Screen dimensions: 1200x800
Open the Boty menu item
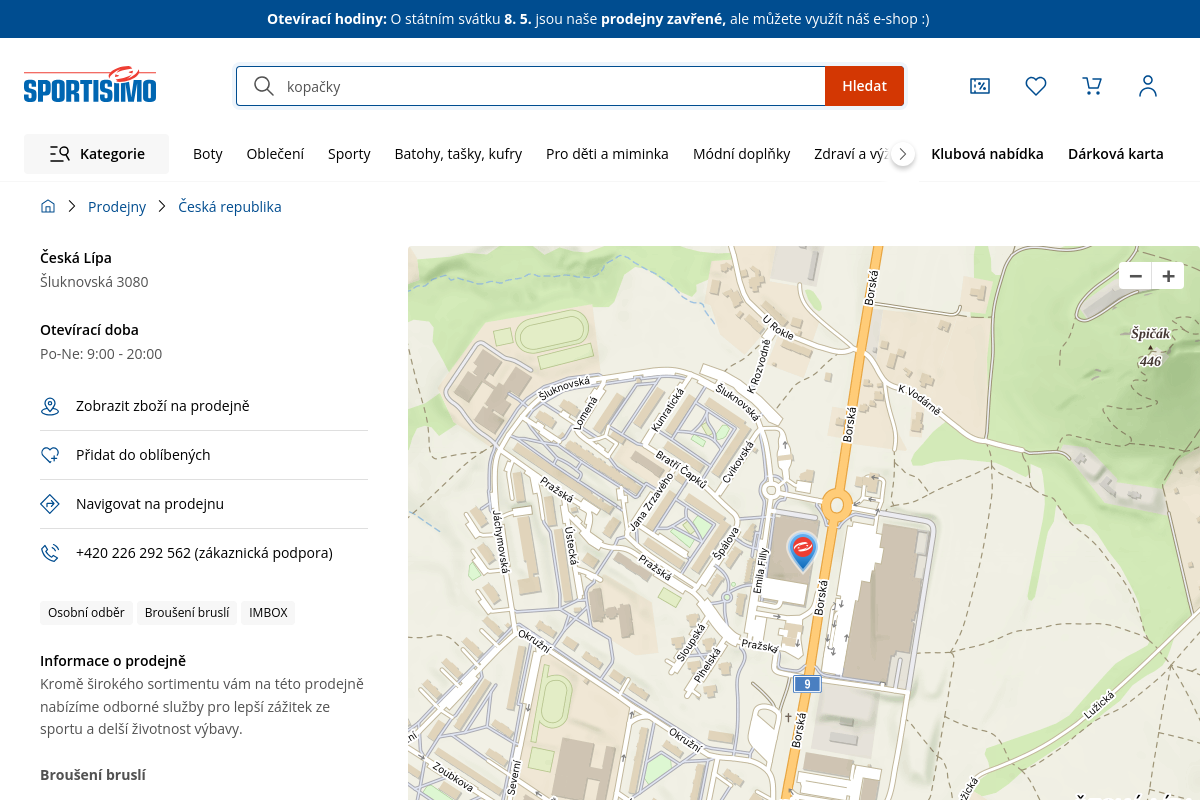(208, 154)
